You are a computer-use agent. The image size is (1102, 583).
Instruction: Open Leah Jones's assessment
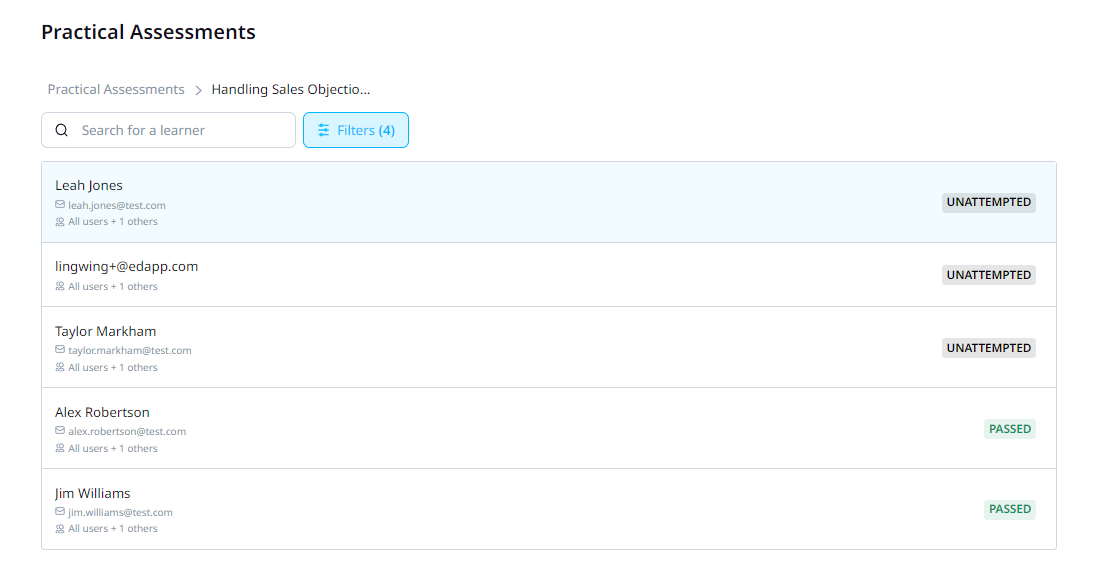[x=89, y=185]
